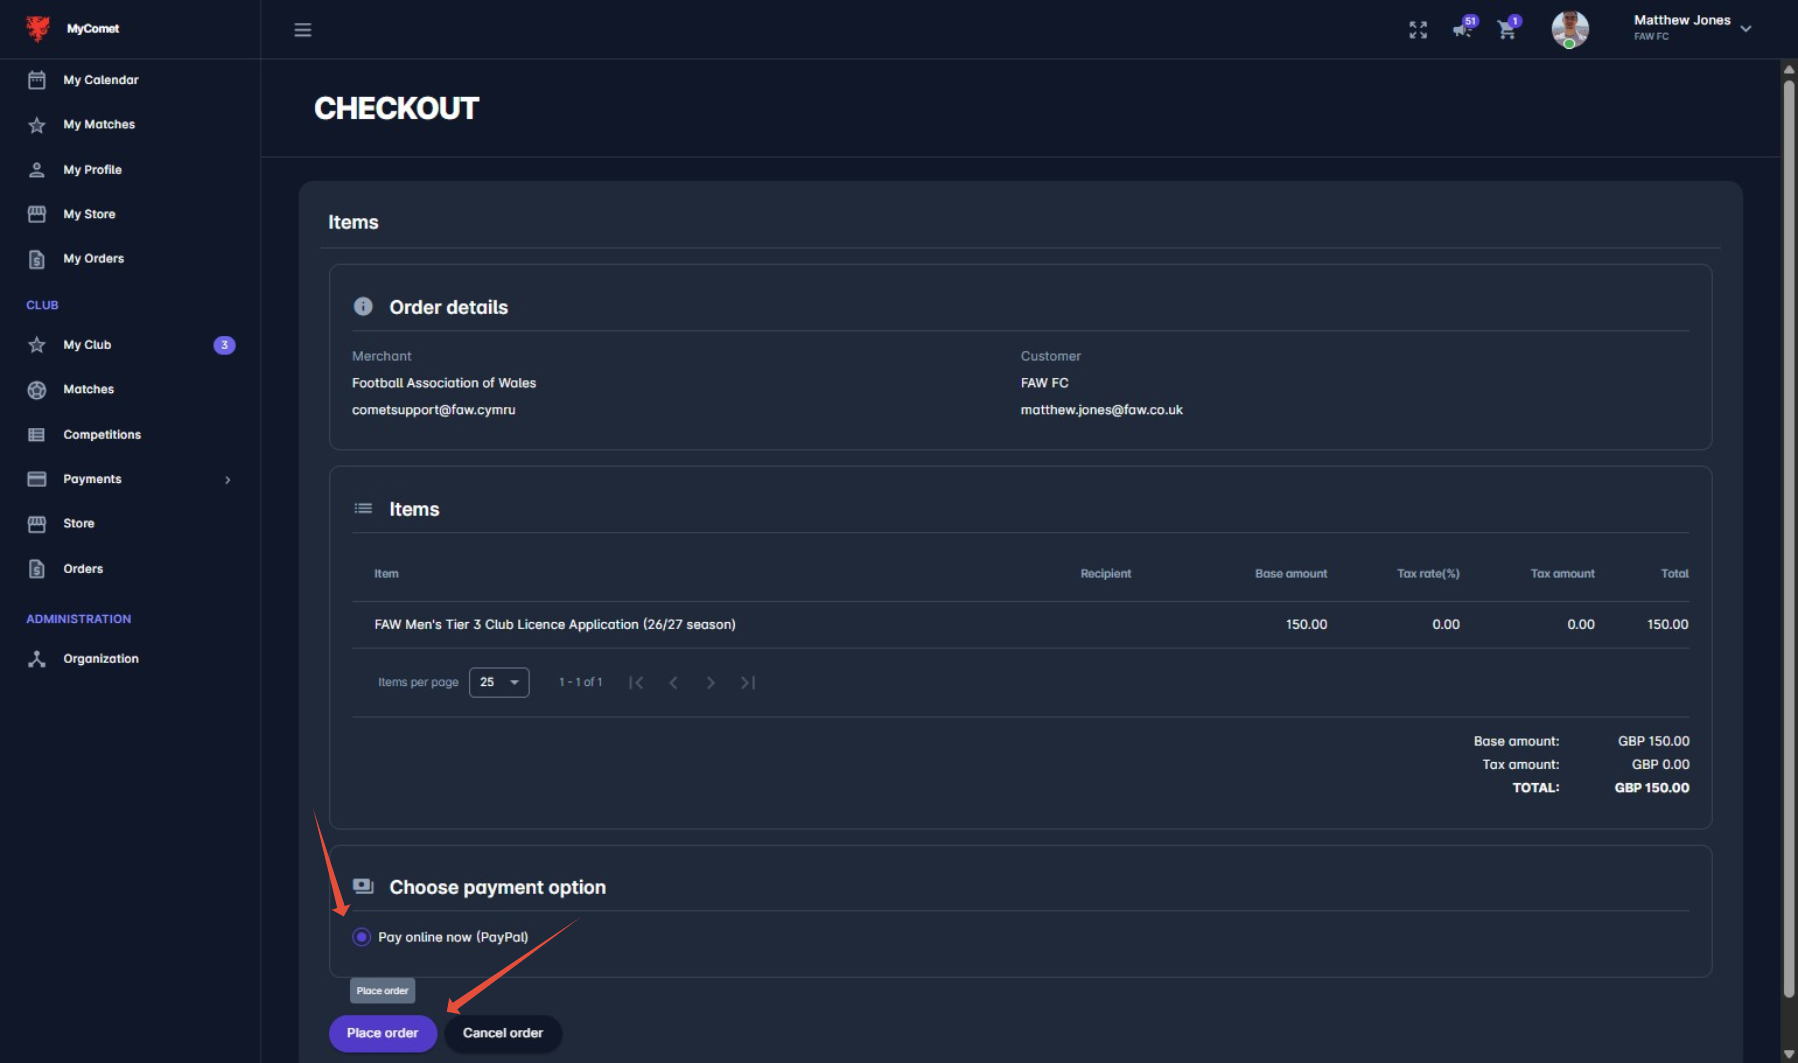The width and height of the screenshot is (1798, 1063).
Task: Open announcements megaphone notifications
Action: (1462, 29)
